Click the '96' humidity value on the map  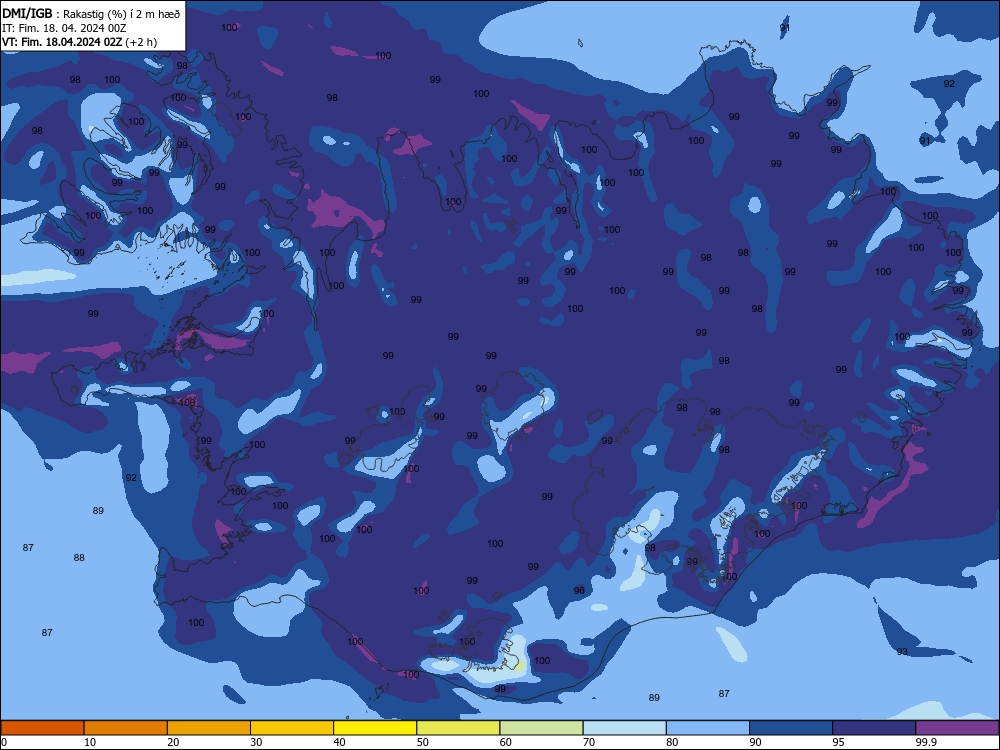pyautogui.click(x=579, y=591)
